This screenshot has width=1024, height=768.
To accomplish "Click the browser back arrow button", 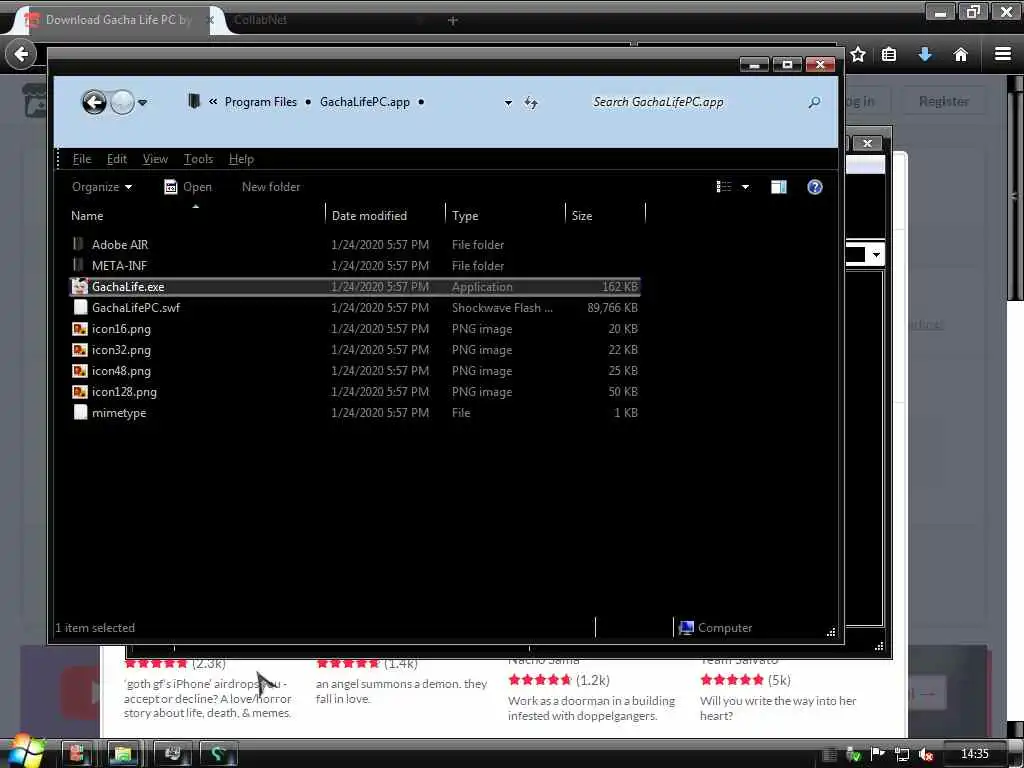I will click(x=21, y=54).
